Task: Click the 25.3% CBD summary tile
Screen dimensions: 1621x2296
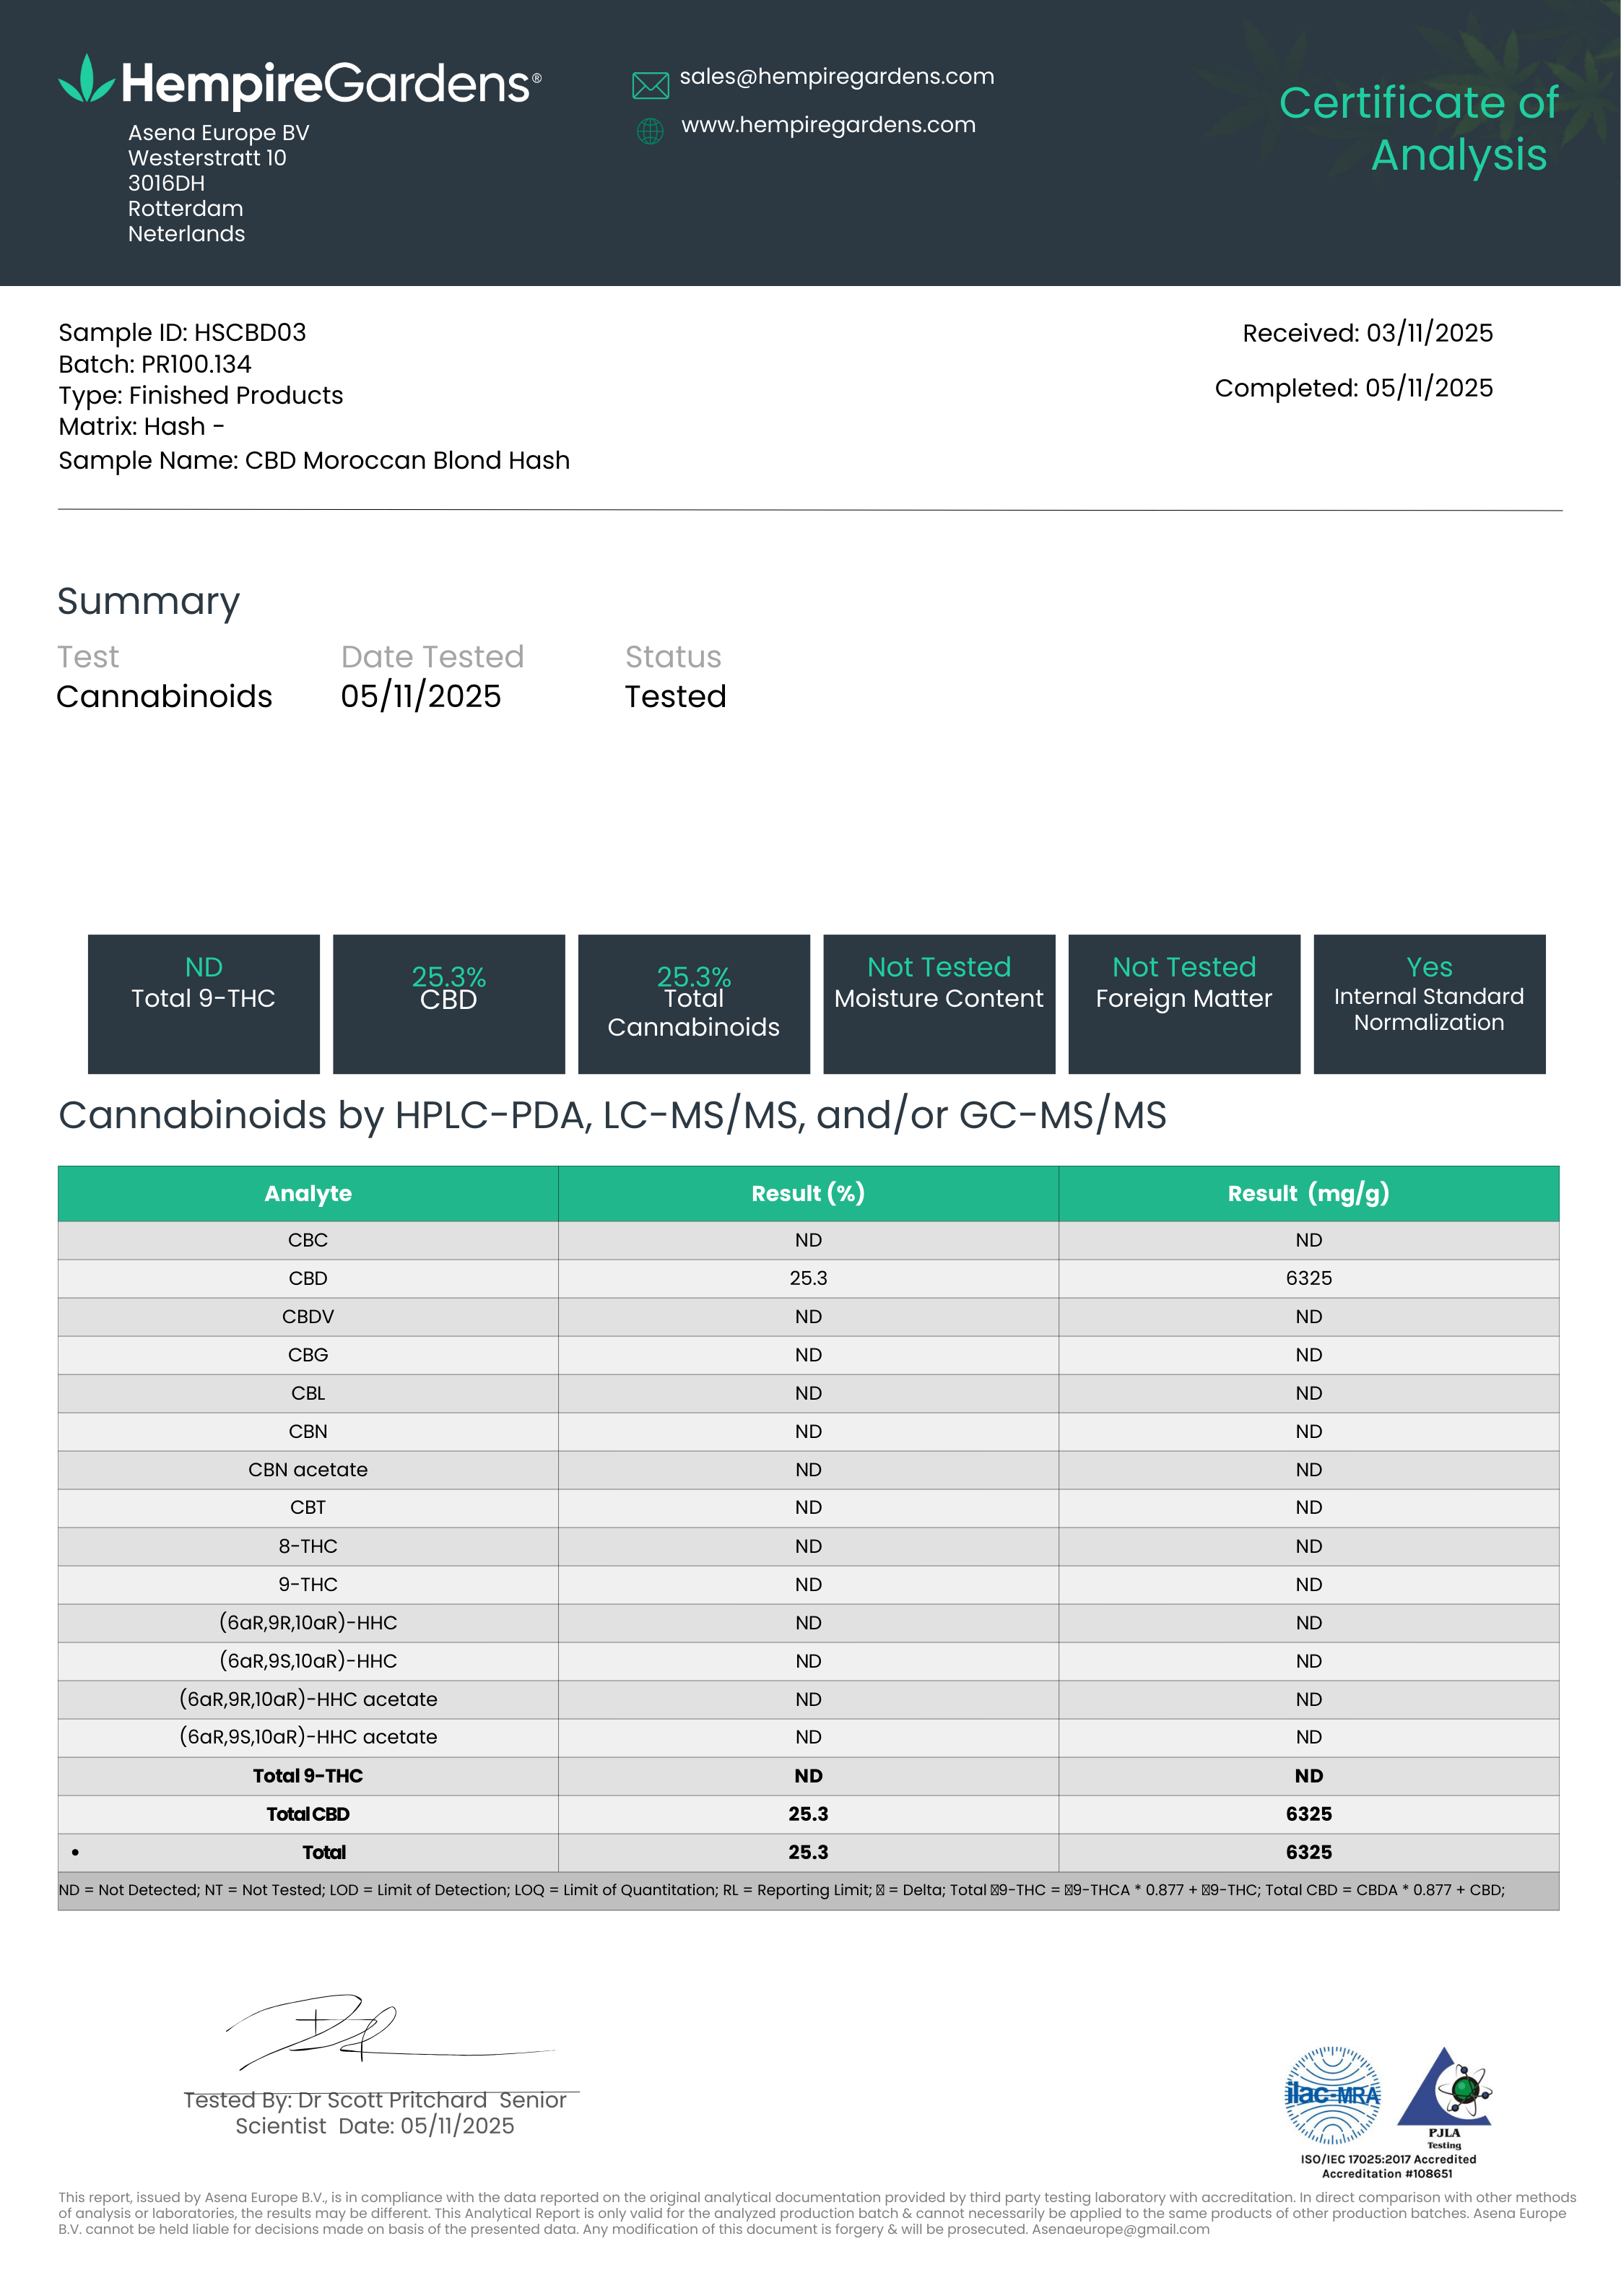Action: pos(449,1003)
